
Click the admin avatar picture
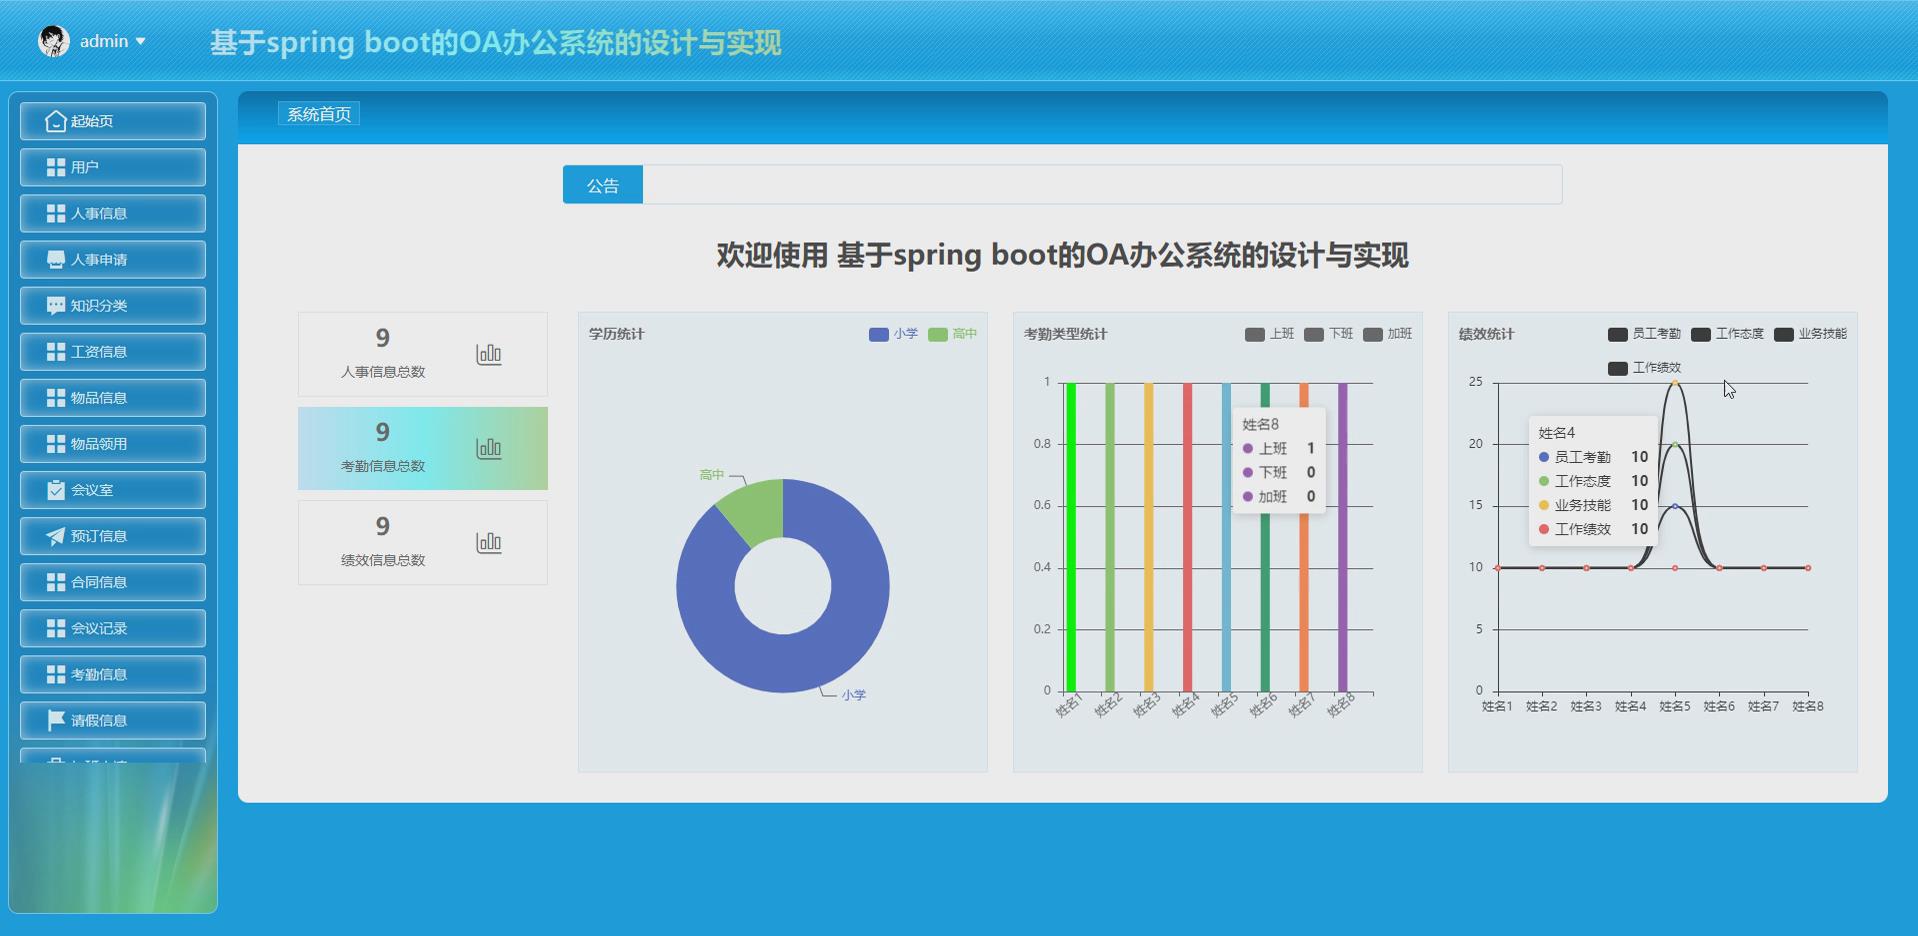[x=54, y=41]
